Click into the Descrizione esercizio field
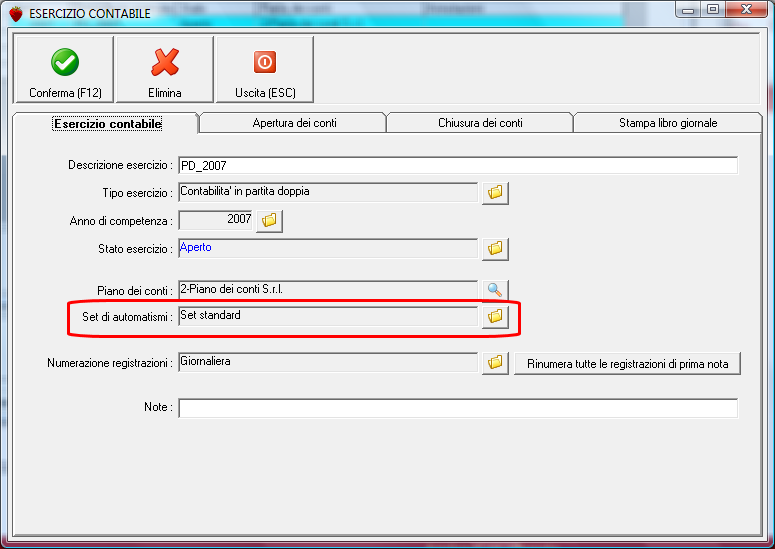This screenshot has height=549, width=775. click(458, 166)
